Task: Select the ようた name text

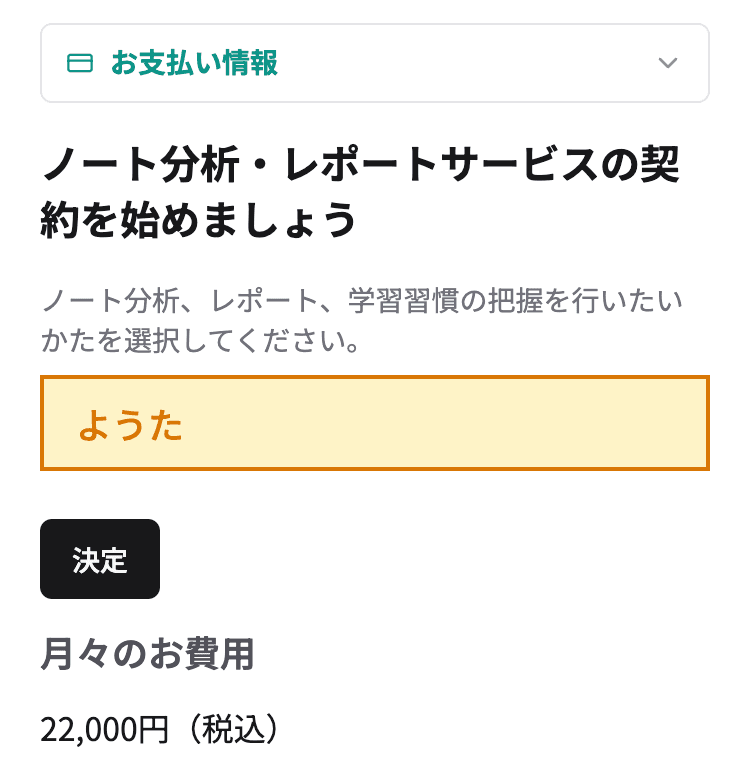Action: pos(130,425)
